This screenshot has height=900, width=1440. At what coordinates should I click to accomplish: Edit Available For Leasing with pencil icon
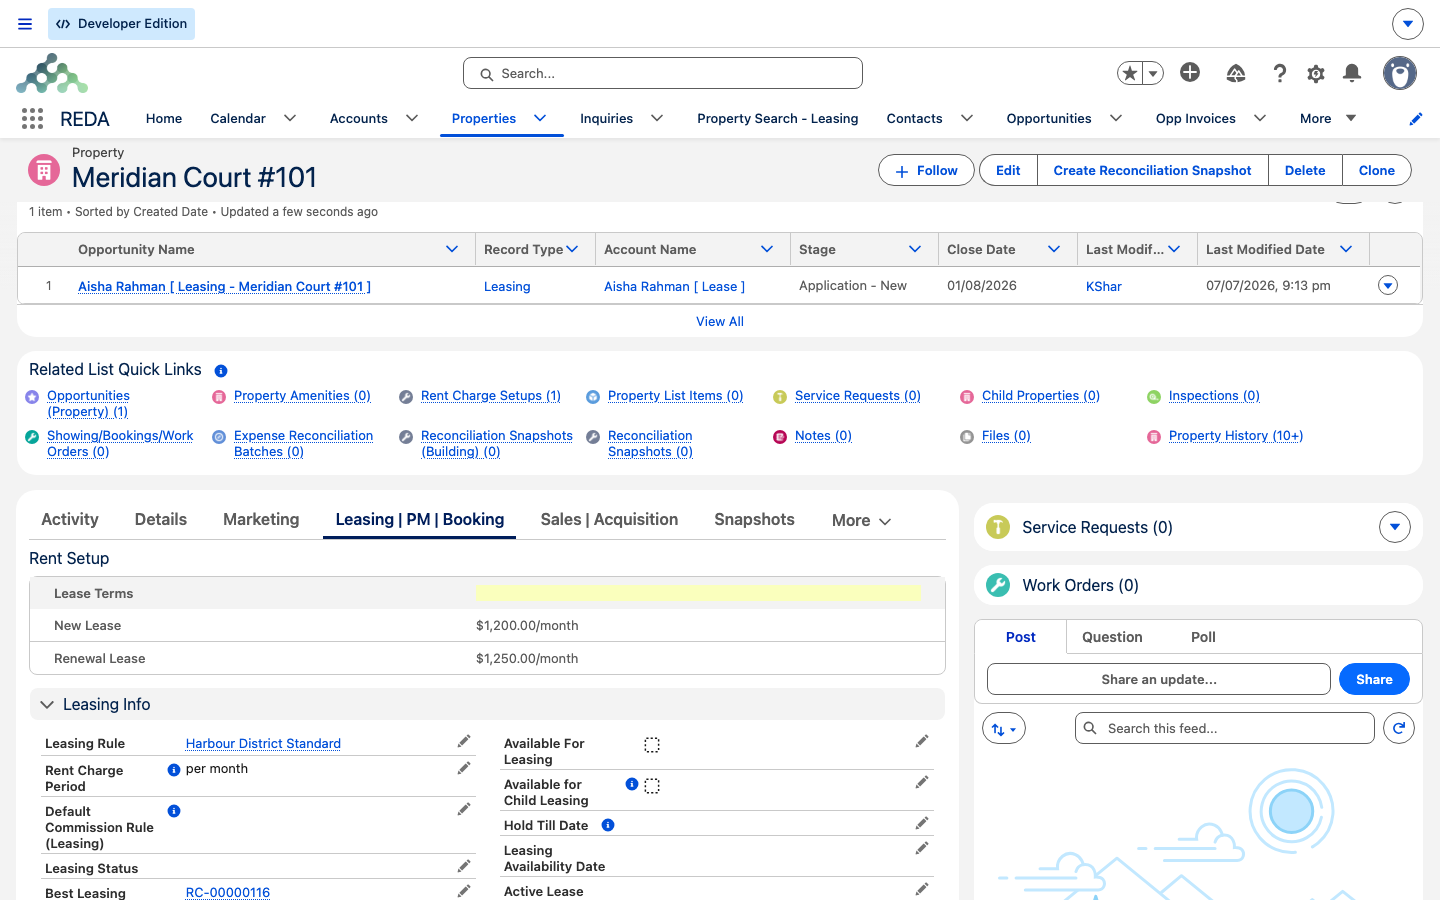coord(922,742)
